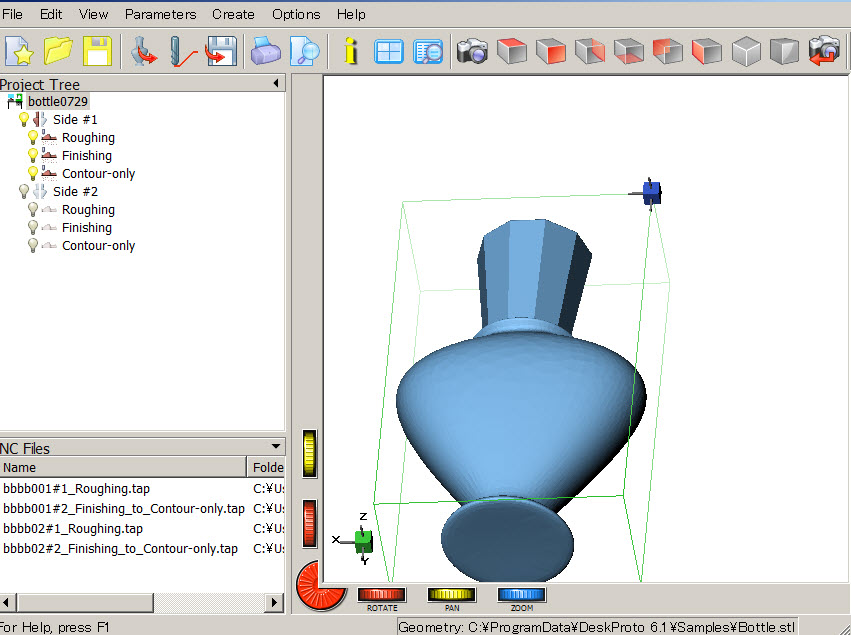Click the blue cube marker in viewport
This screenshot has height=635, width=851.
coord(651,193)
